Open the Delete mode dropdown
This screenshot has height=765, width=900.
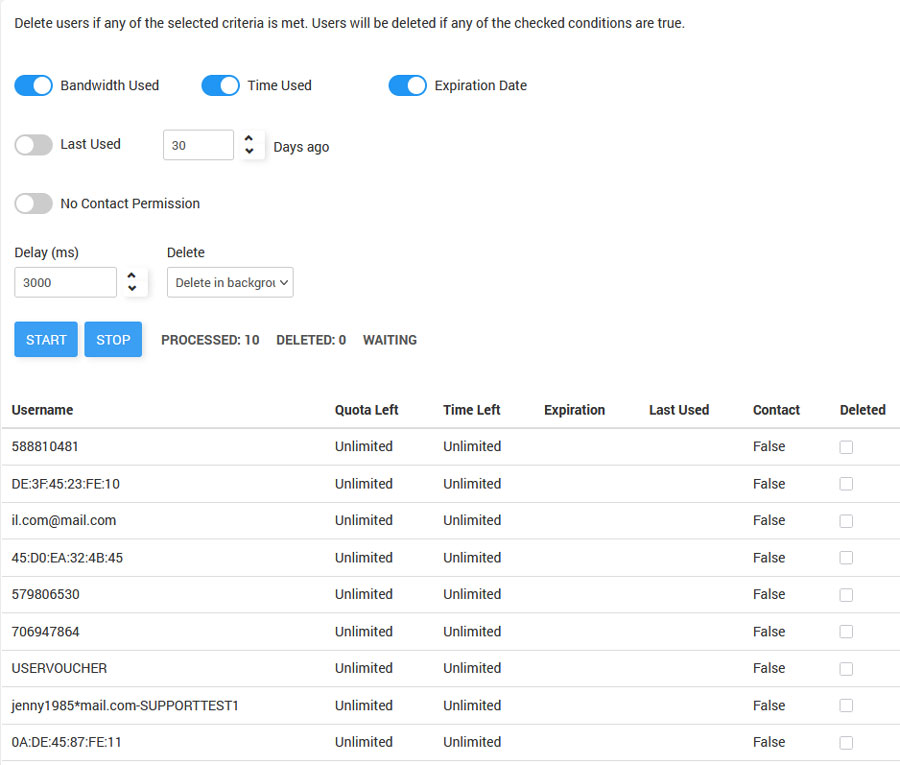230,283
